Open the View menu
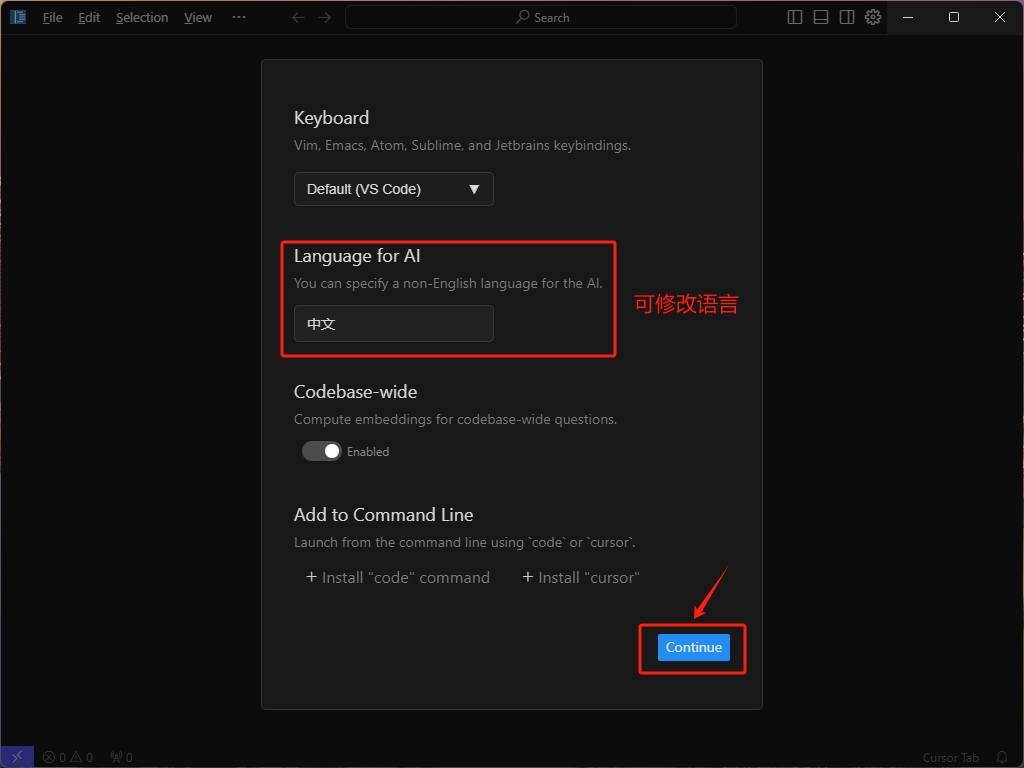The width and height of the screenshot is (1024, 768). pos(197,18)
